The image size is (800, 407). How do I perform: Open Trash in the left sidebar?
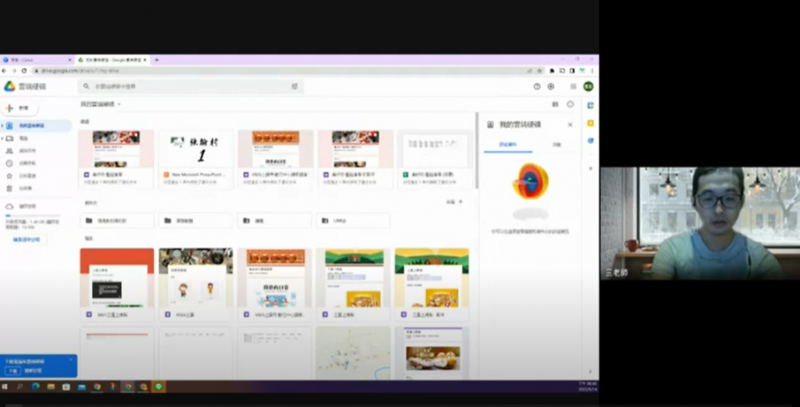[x=26, y=187]
